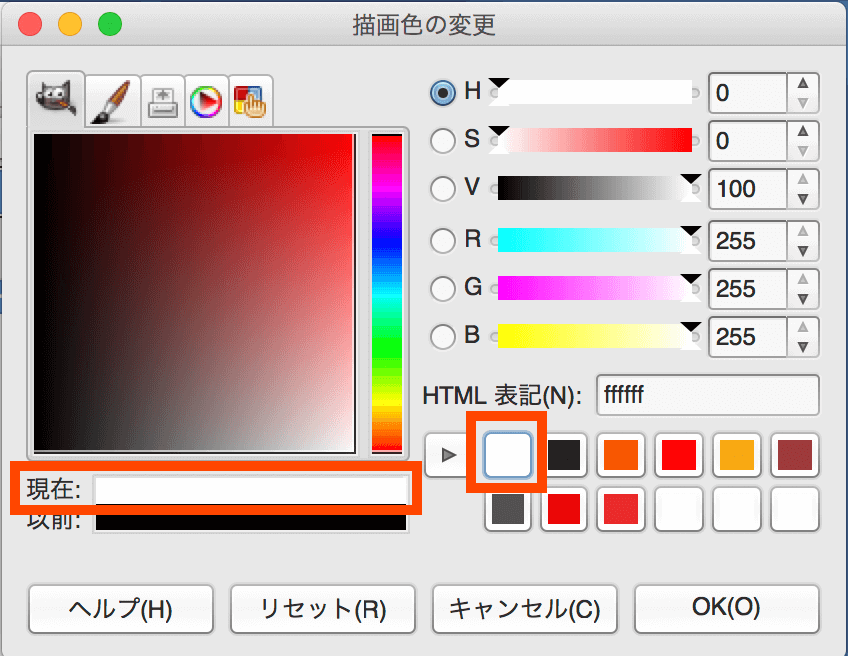Pick the pure red top-row swatch
Viewport: 848px width, 656px height.
pos(679,455)
